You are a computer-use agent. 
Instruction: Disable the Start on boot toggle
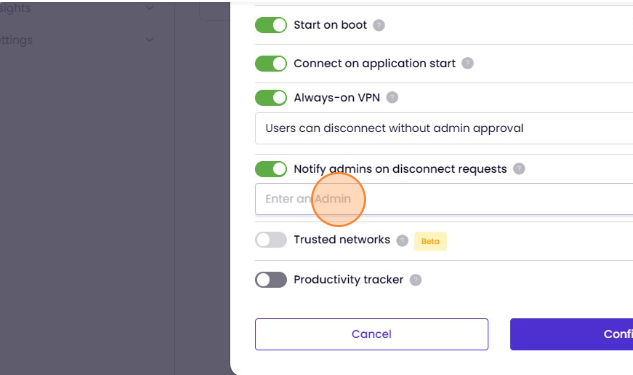(x=271, y=25)
